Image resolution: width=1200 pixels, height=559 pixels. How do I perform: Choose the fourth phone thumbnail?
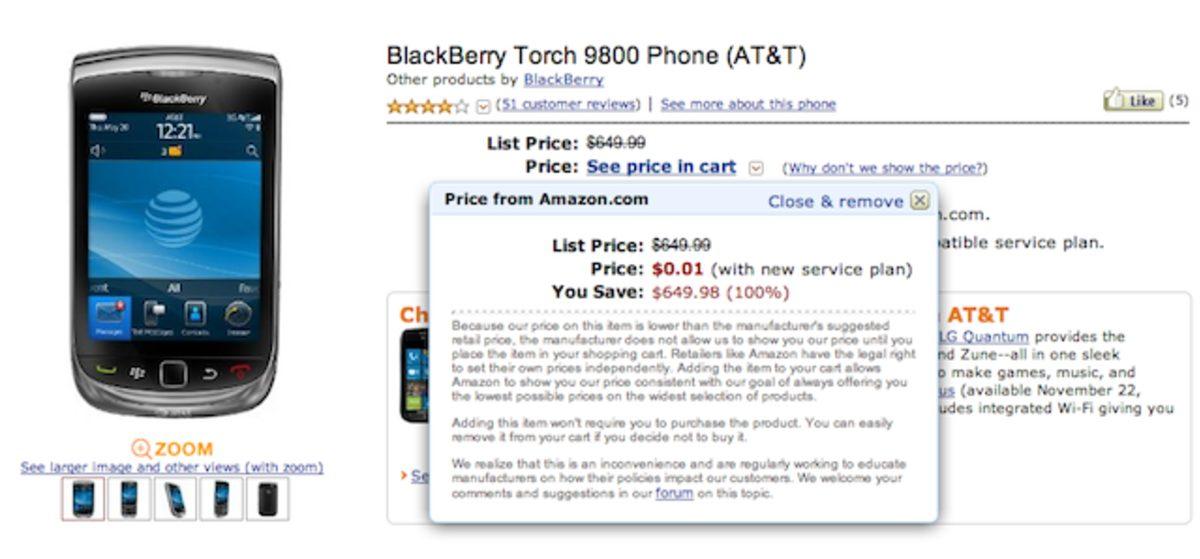coord(221,498)
